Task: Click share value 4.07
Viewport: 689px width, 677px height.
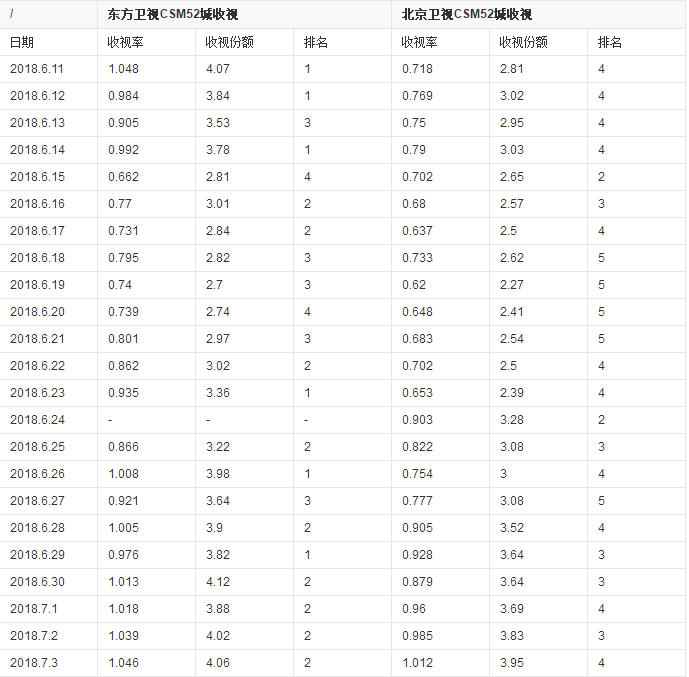Action: (218, 69)
